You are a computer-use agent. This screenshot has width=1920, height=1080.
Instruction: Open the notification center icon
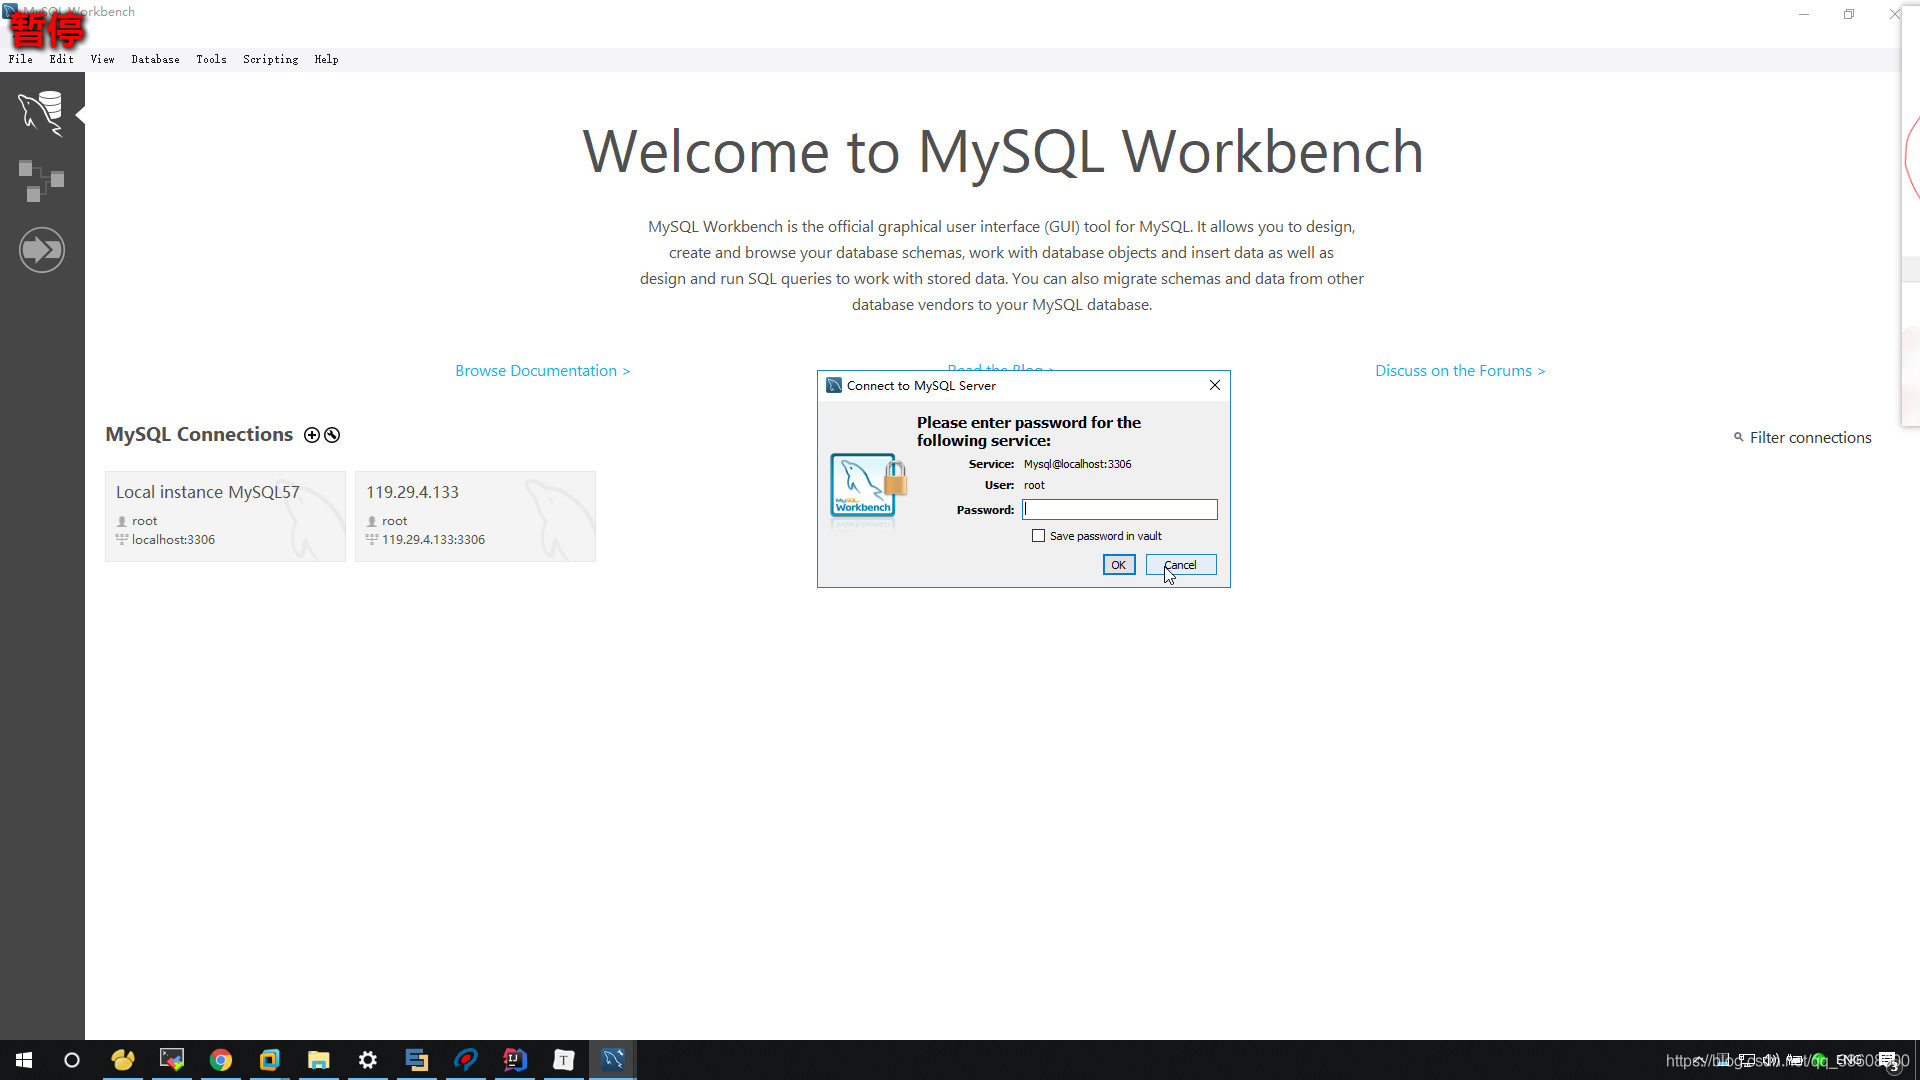coord(1888,1061)
